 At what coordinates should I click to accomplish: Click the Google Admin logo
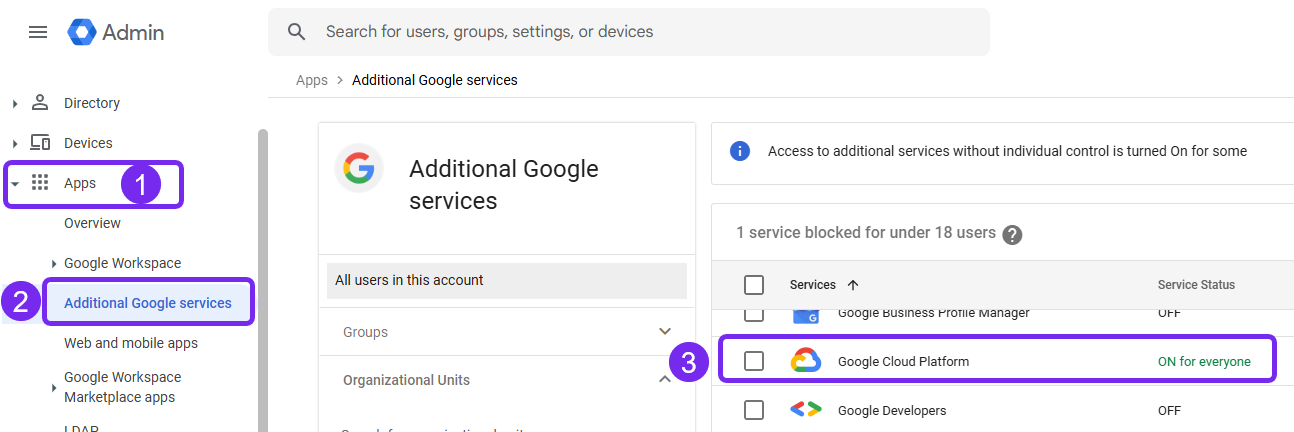click(81, 32)
